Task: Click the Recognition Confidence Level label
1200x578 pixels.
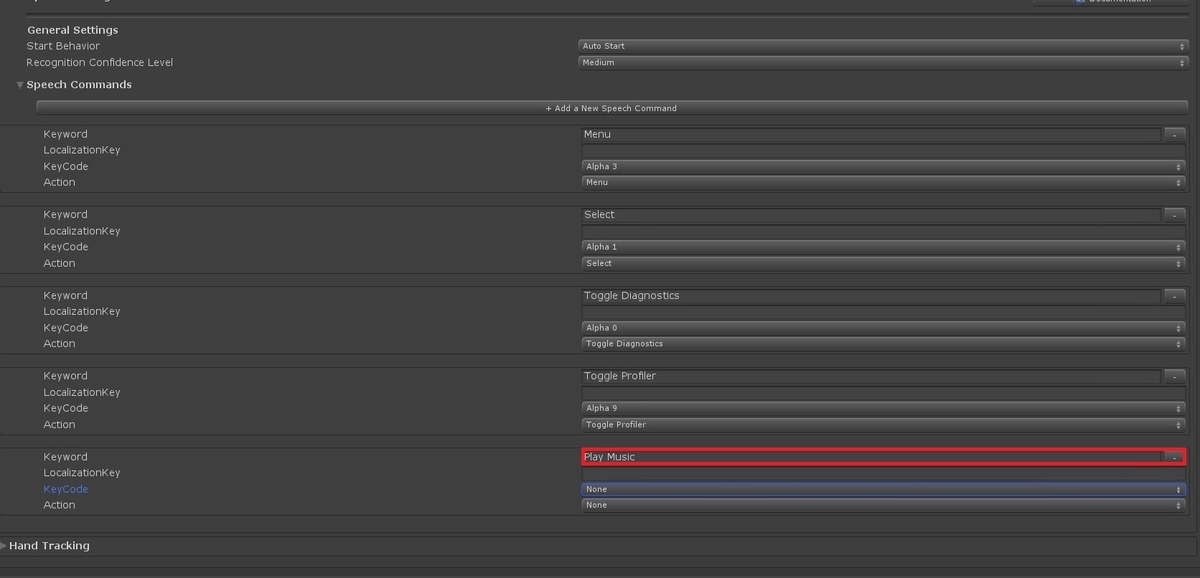Action: tap(100, 62)
